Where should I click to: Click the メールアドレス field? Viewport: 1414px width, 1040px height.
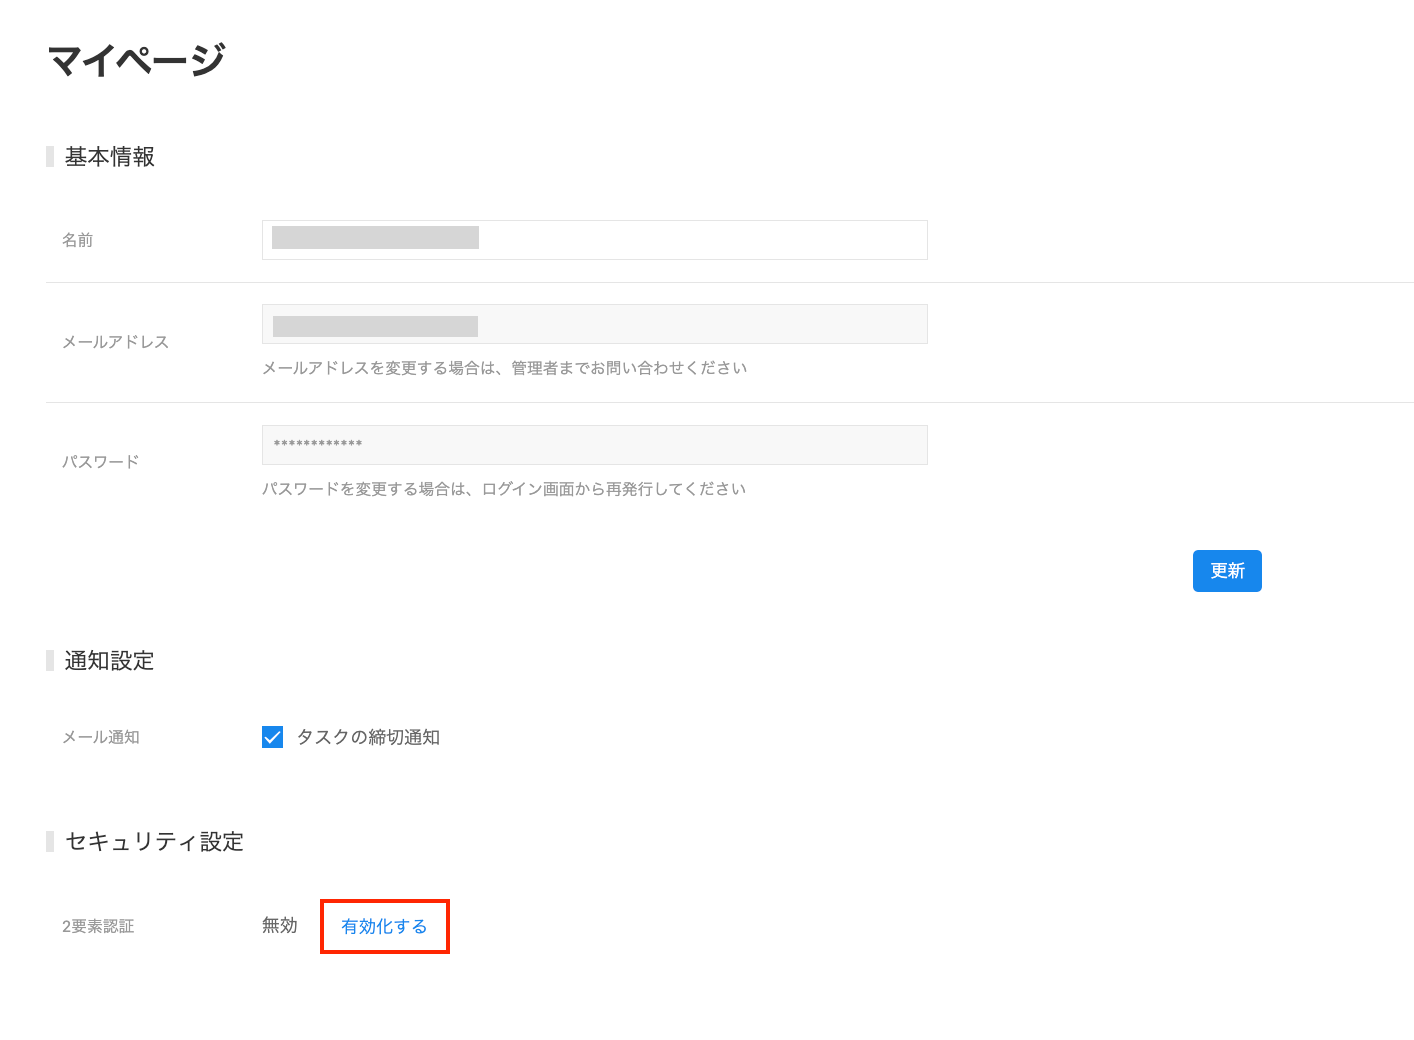tap(594, 324)
